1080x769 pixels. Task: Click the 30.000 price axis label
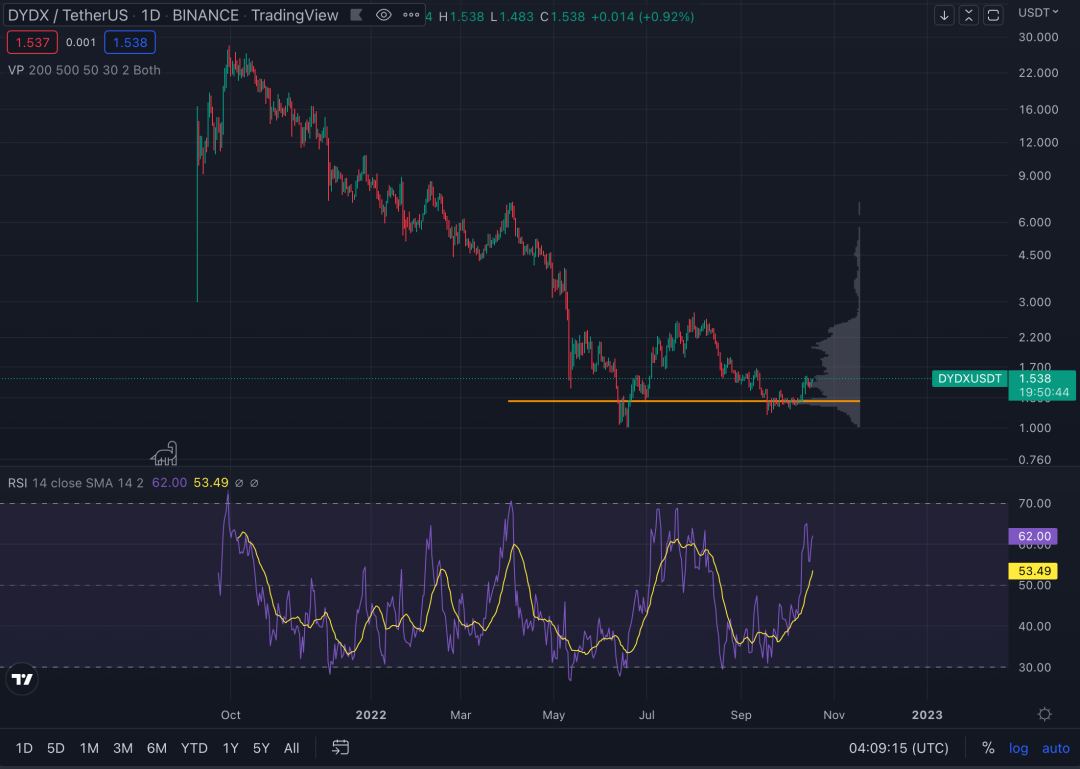coord(1038,37)
